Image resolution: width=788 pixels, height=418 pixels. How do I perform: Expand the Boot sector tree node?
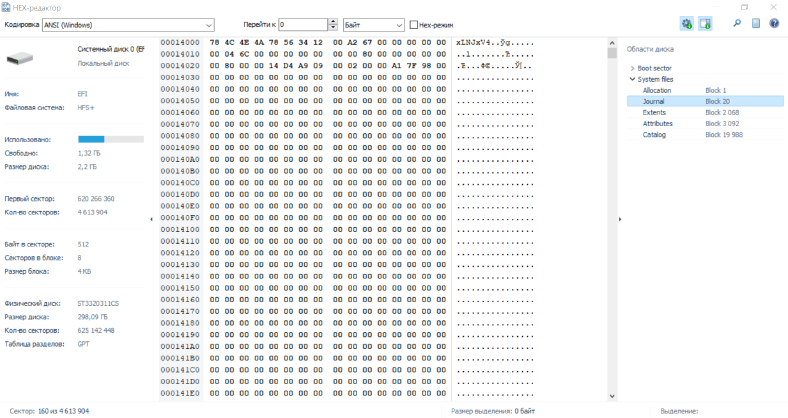pyautogui.click(x=632, y=68)
